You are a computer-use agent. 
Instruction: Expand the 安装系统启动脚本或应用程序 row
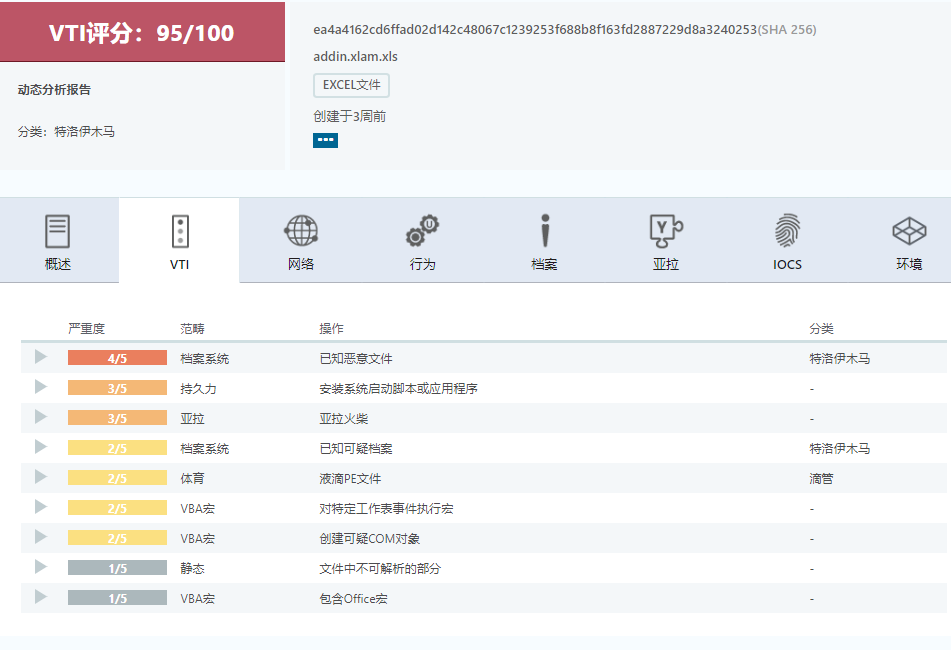pyautogui.click(x=41, y=386)
